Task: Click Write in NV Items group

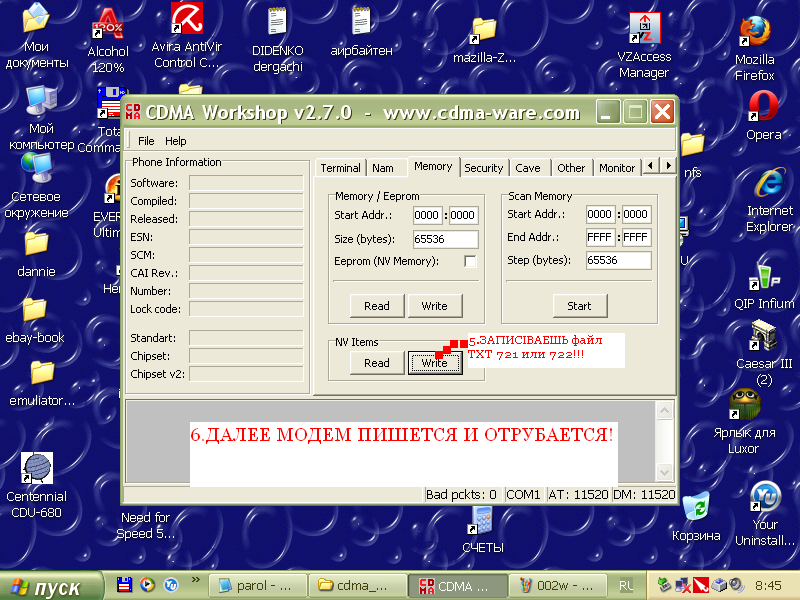Action: 435,363
